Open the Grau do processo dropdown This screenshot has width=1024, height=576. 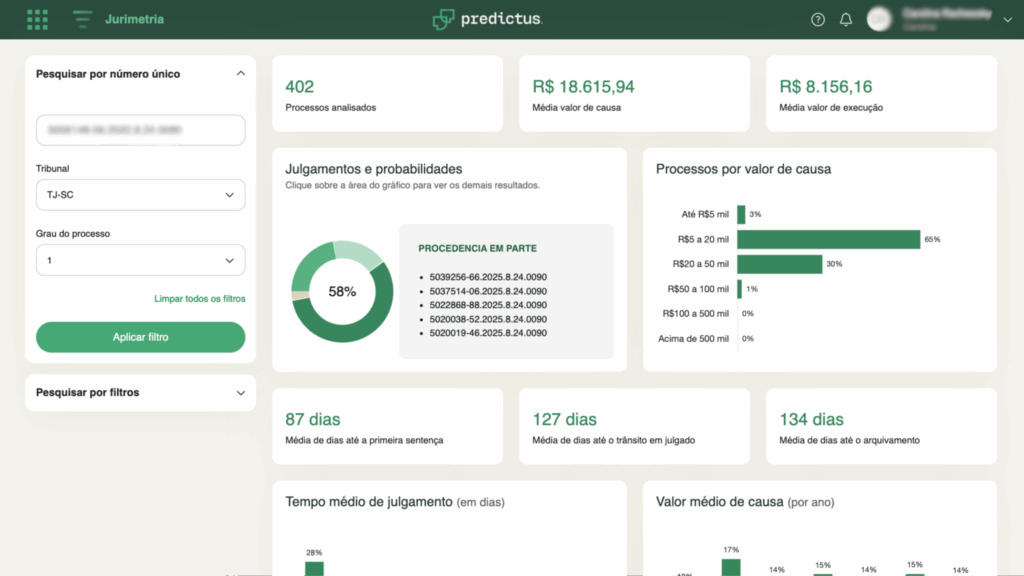point(140,259)
